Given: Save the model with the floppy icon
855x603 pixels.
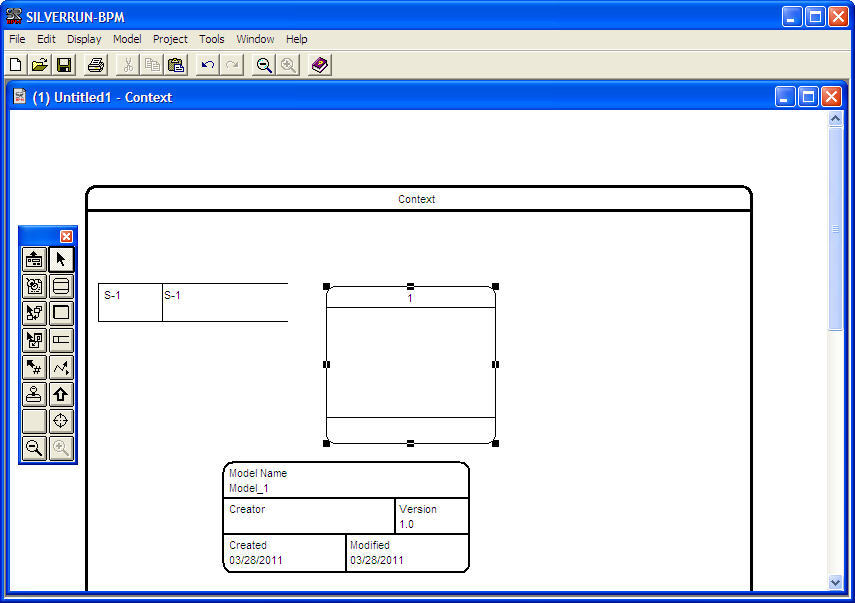Looking at the screenshot, I should coord(64,65).
